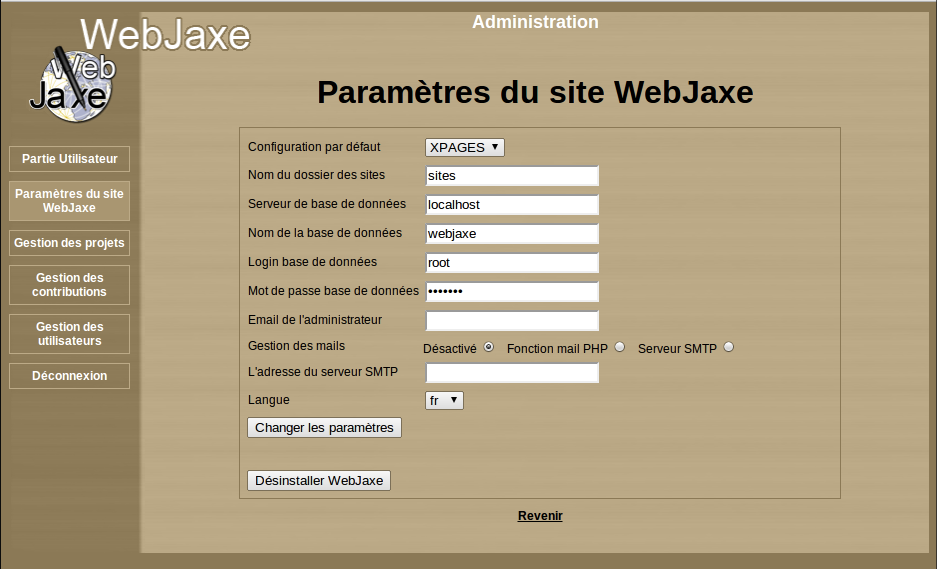Go to Paramètres du site WebJaxe menu
Viewport: 937px width, 569px height.
click(69, 201)
